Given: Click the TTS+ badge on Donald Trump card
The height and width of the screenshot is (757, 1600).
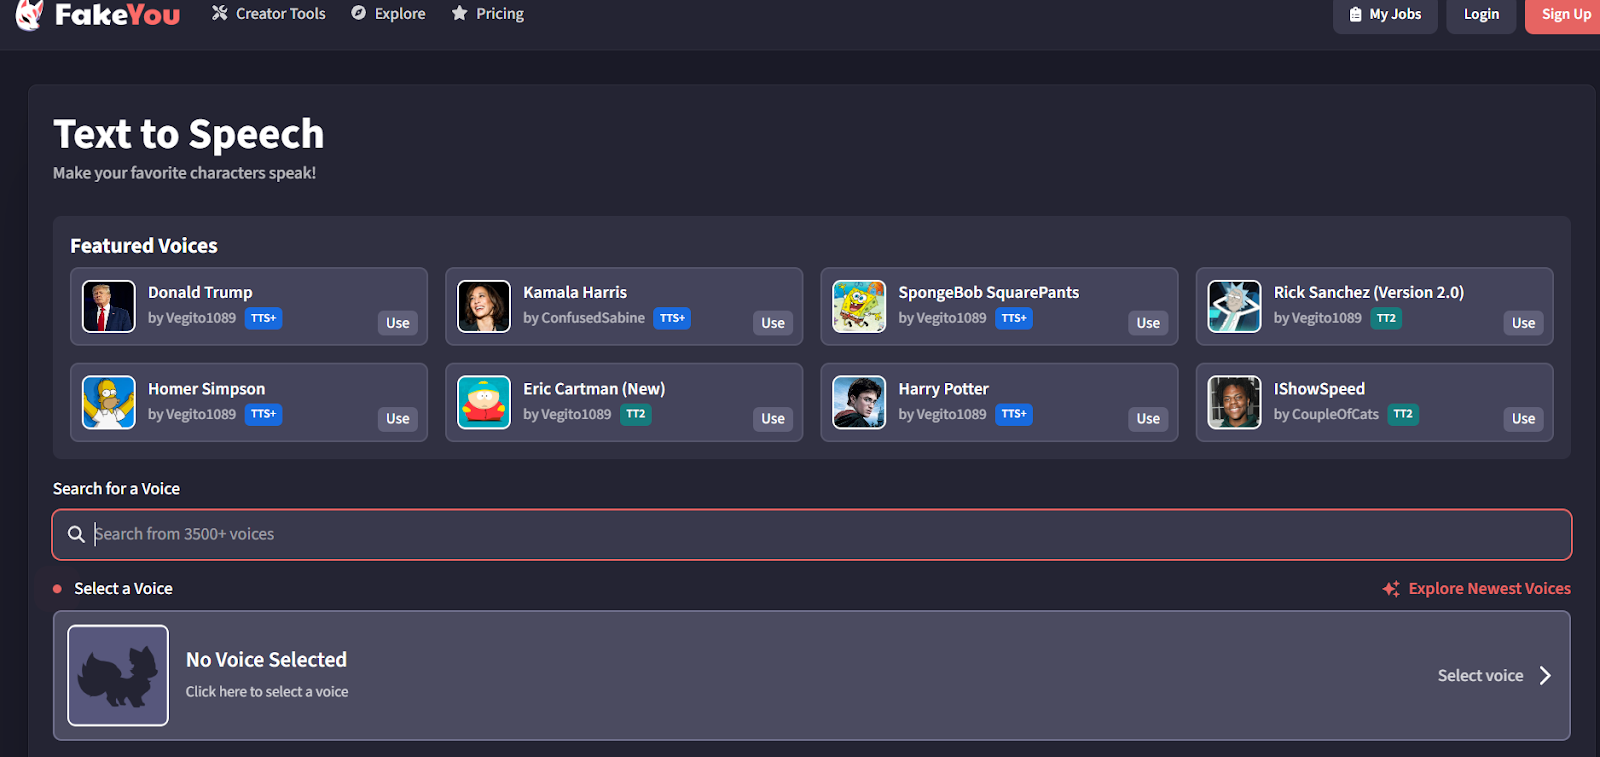Looking at the screenshot, I should tap(264, 318).
